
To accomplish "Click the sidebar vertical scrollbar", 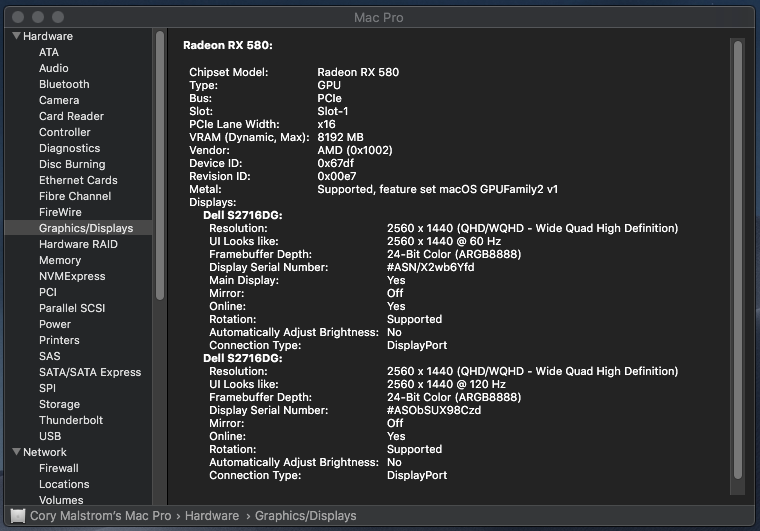I will [160, 166].
